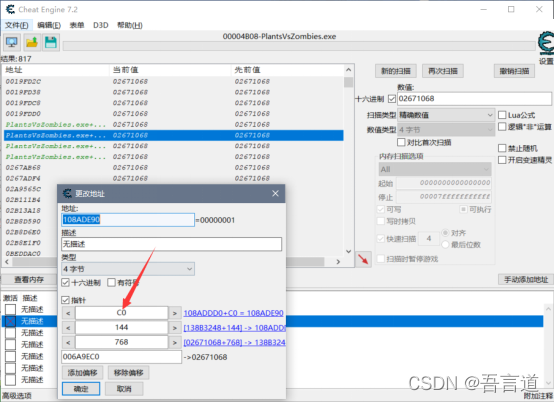The width and height of the screenshot is (554, 402).
Task: Open the 文件 menu
Action: click(x=17, y=25)
